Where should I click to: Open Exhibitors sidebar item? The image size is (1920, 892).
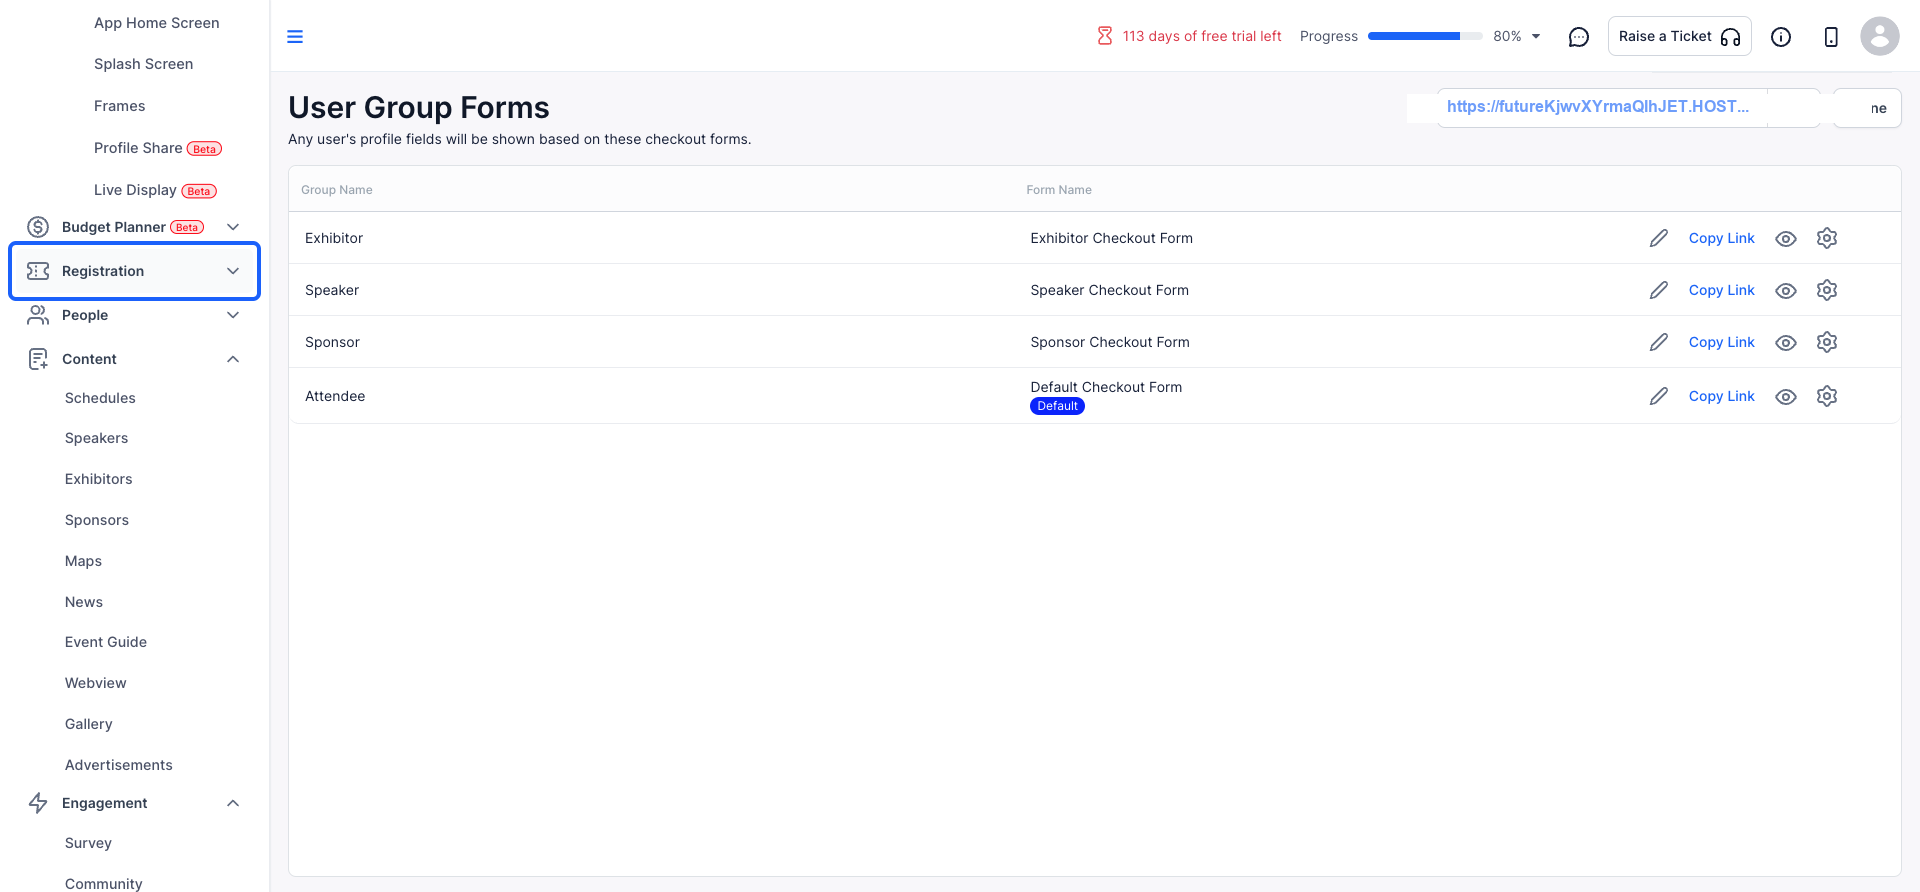[x=99, y=479]
